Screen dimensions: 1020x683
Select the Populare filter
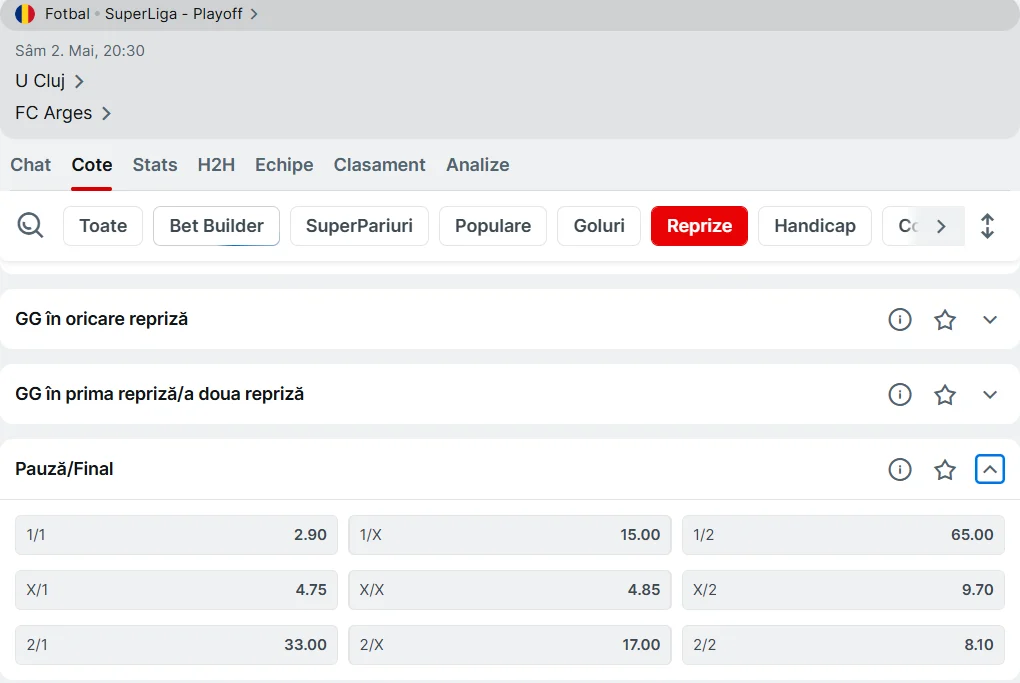pos(493,226)
